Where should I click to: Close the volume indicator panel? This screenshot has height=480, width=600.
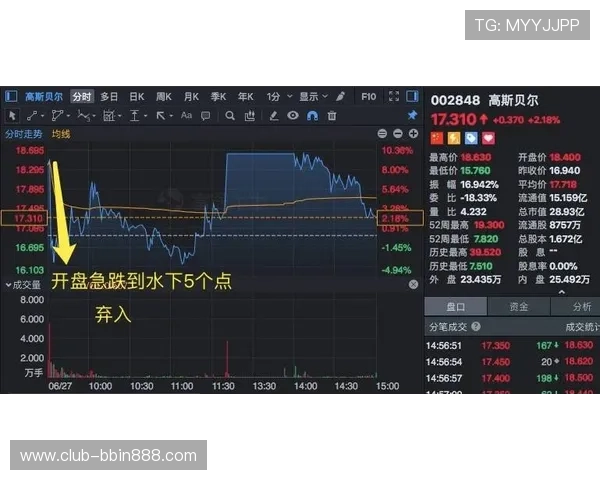pos(413,284)
